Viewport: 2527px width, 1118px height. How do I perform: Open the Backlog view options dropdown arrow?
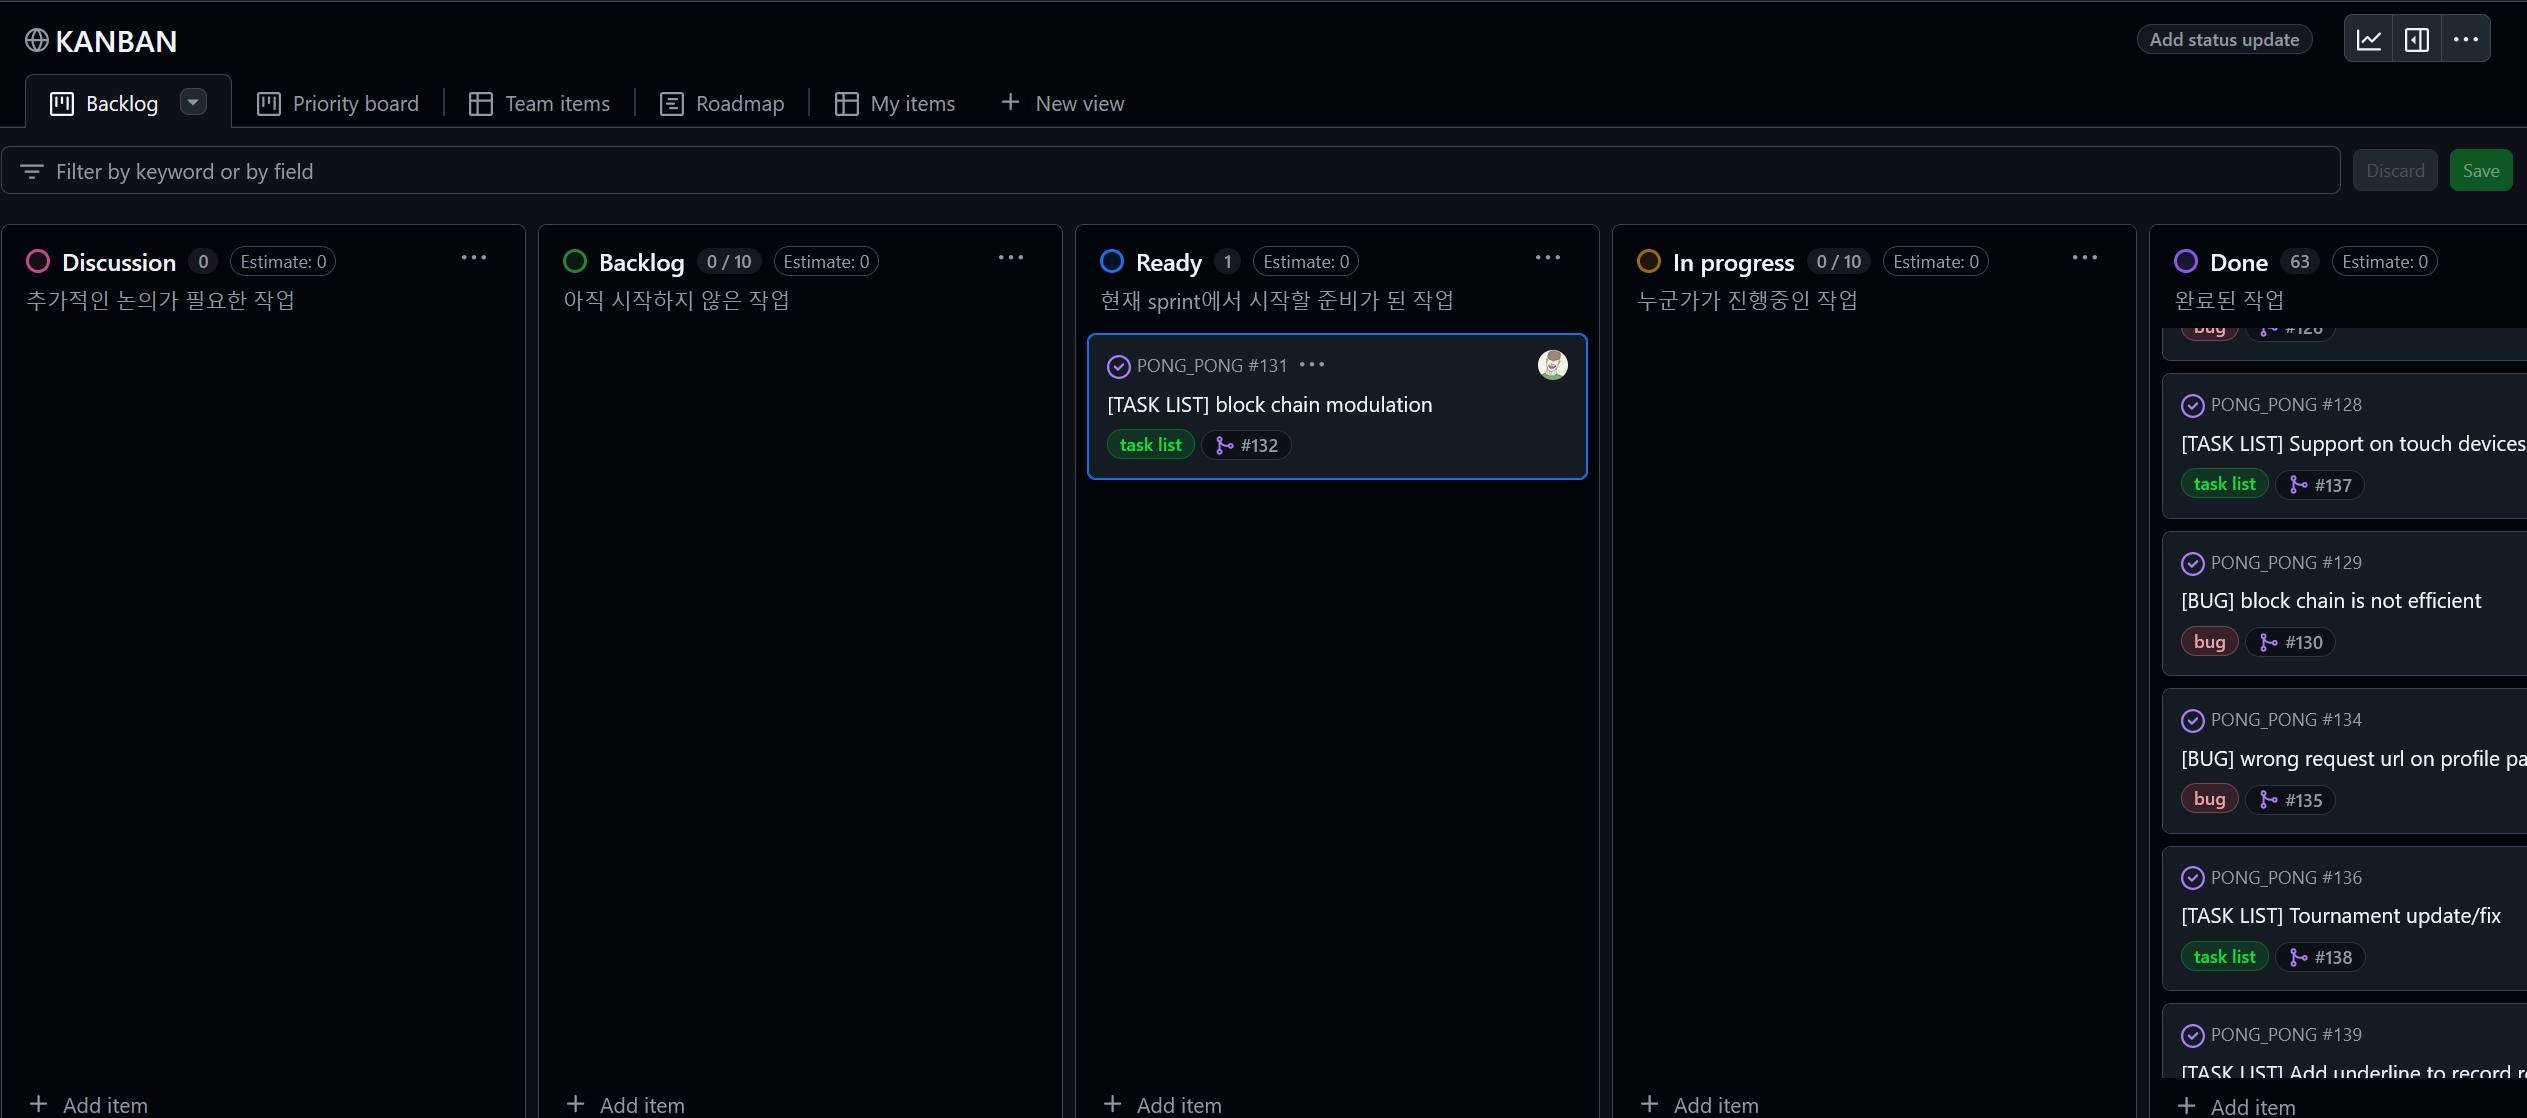193,102
